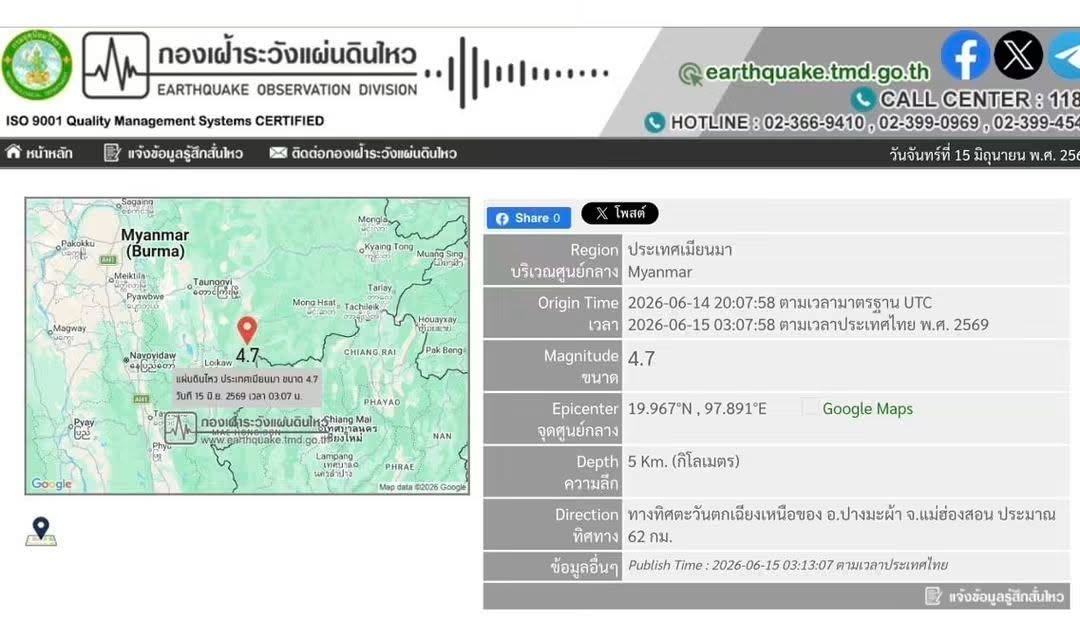Screen dimensions: 1080x620
Task: Click the ISO 9001 certified text
Action: click(x=165, y=121)
